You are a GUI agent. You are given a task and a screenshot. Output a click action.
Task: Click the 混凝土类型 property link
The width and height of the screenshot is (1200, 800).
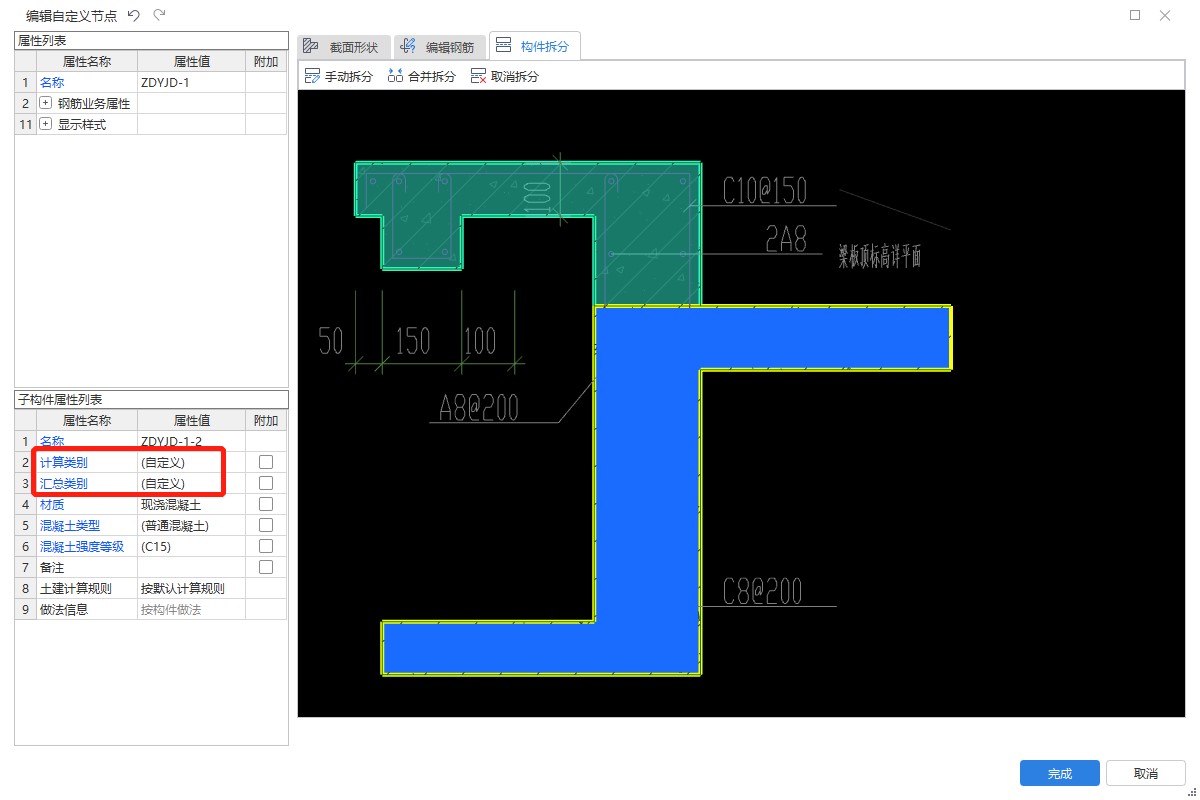tap(69, 525)
